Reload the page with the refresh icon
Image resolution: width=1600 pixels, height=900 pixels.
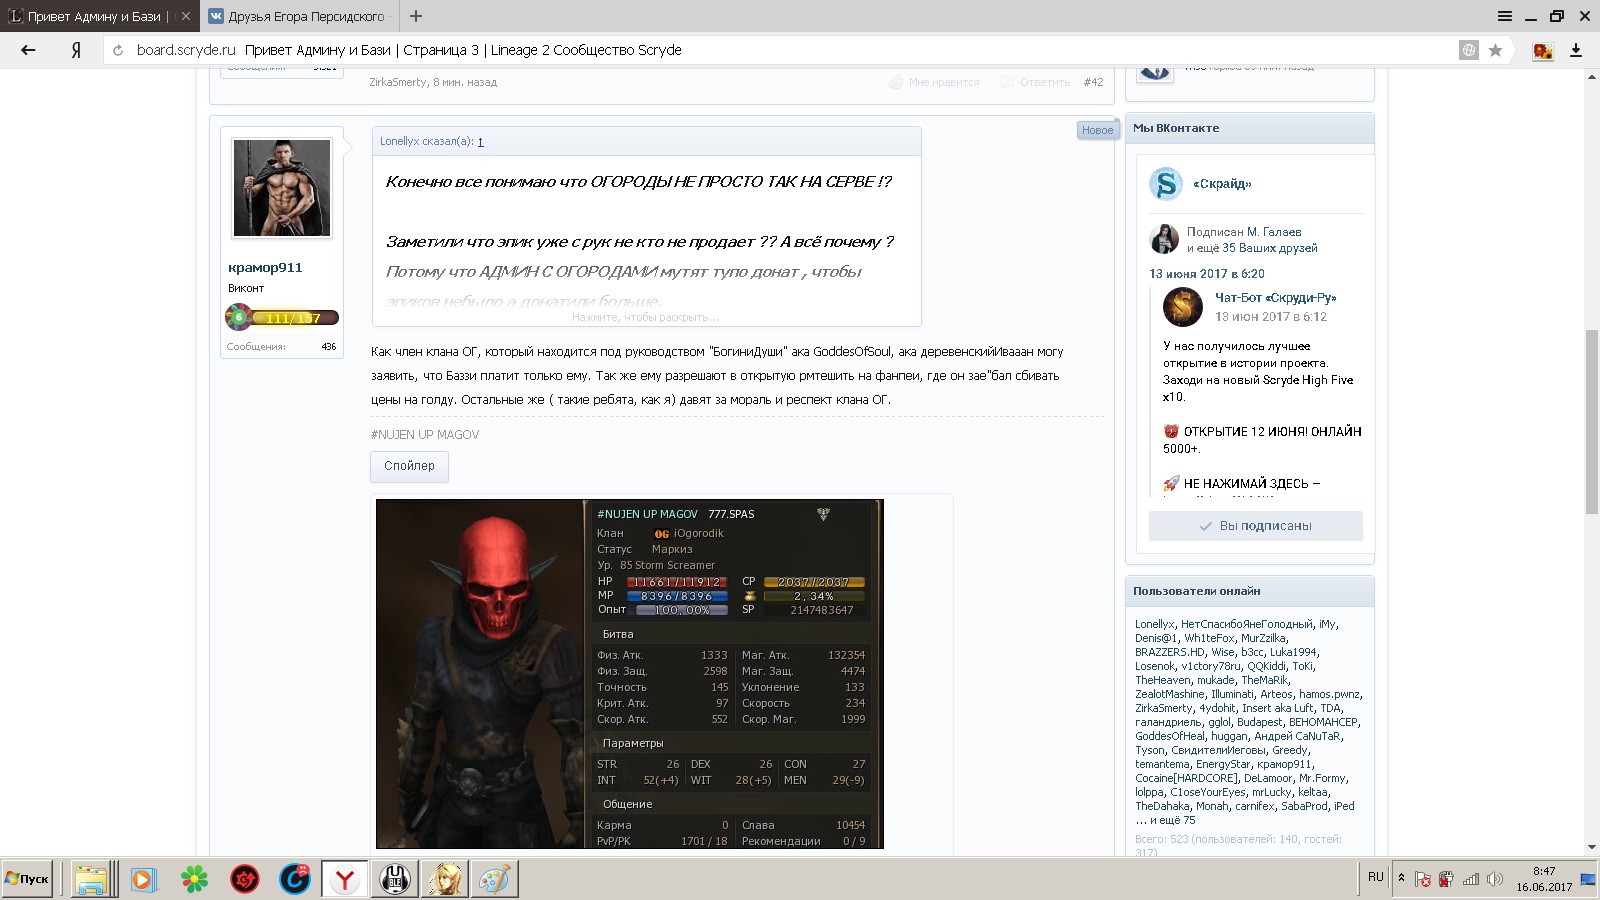pos(118,50)
